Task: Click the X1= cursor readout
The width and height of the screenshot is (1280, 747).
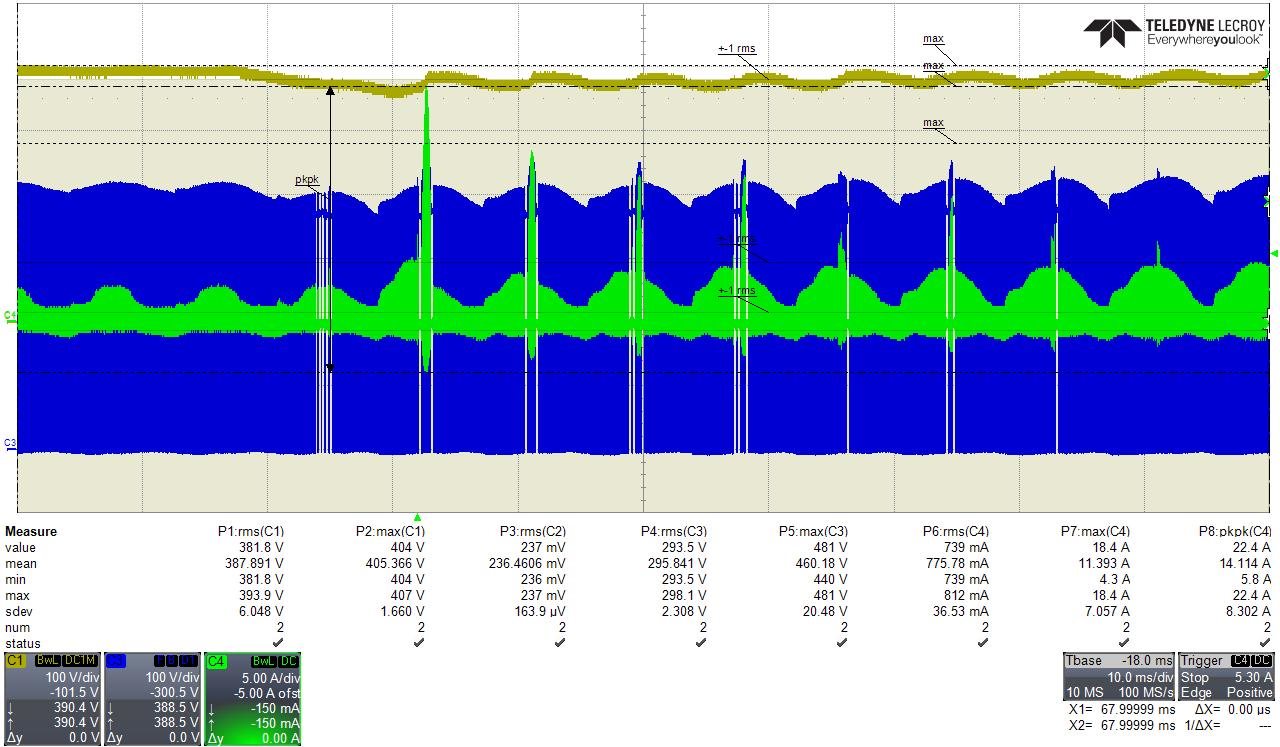Action: [1122, 709]
